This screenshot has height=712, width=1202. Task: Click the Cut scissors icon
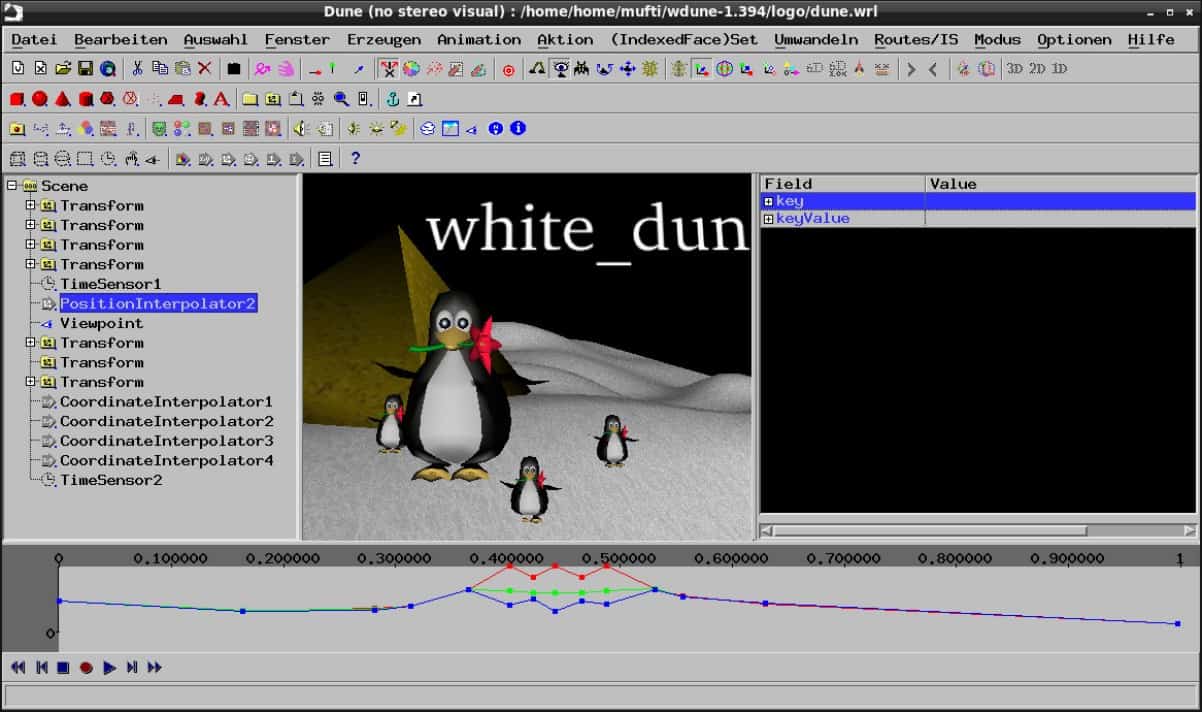point(138,69)
